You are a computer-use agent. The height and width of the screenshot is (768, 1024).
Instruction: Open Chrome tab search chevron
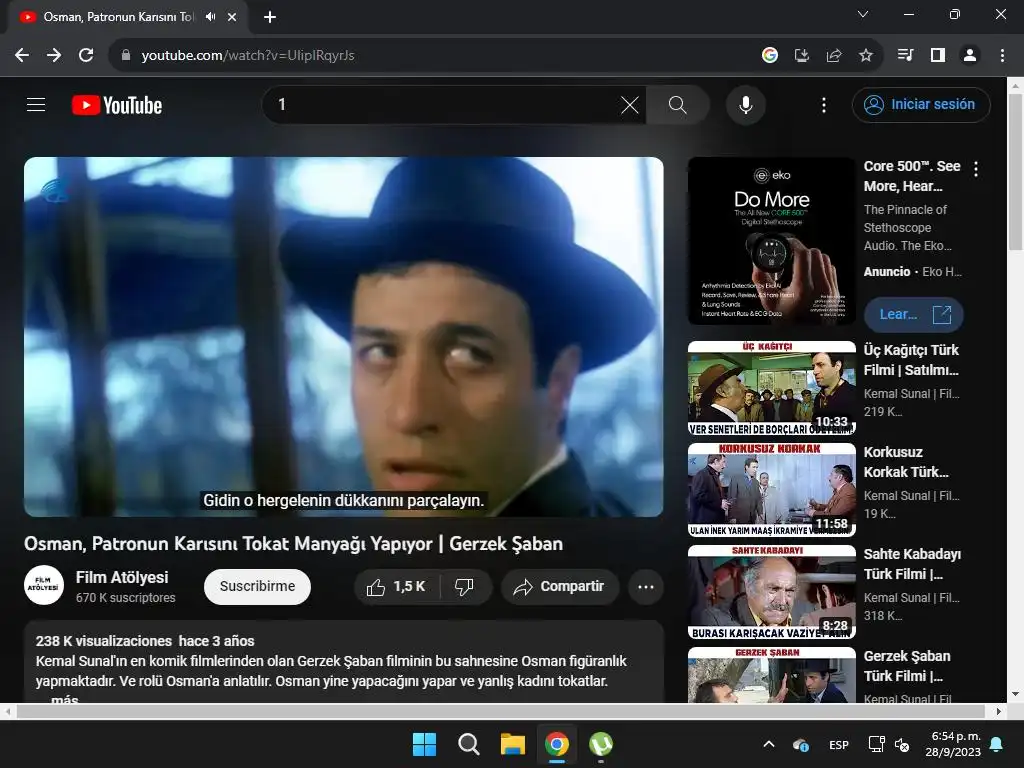(863, 14)
